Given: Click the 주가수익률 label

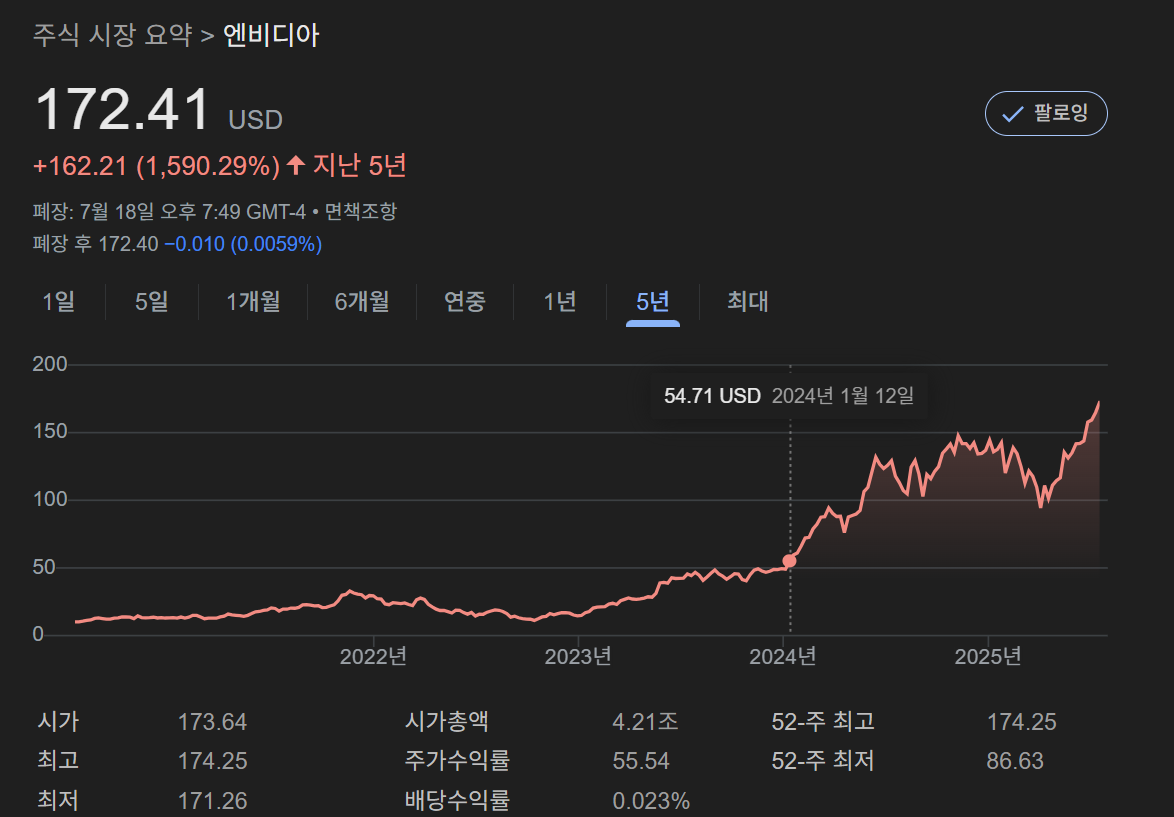Looking at the screenshot, I should pos(457,761).
